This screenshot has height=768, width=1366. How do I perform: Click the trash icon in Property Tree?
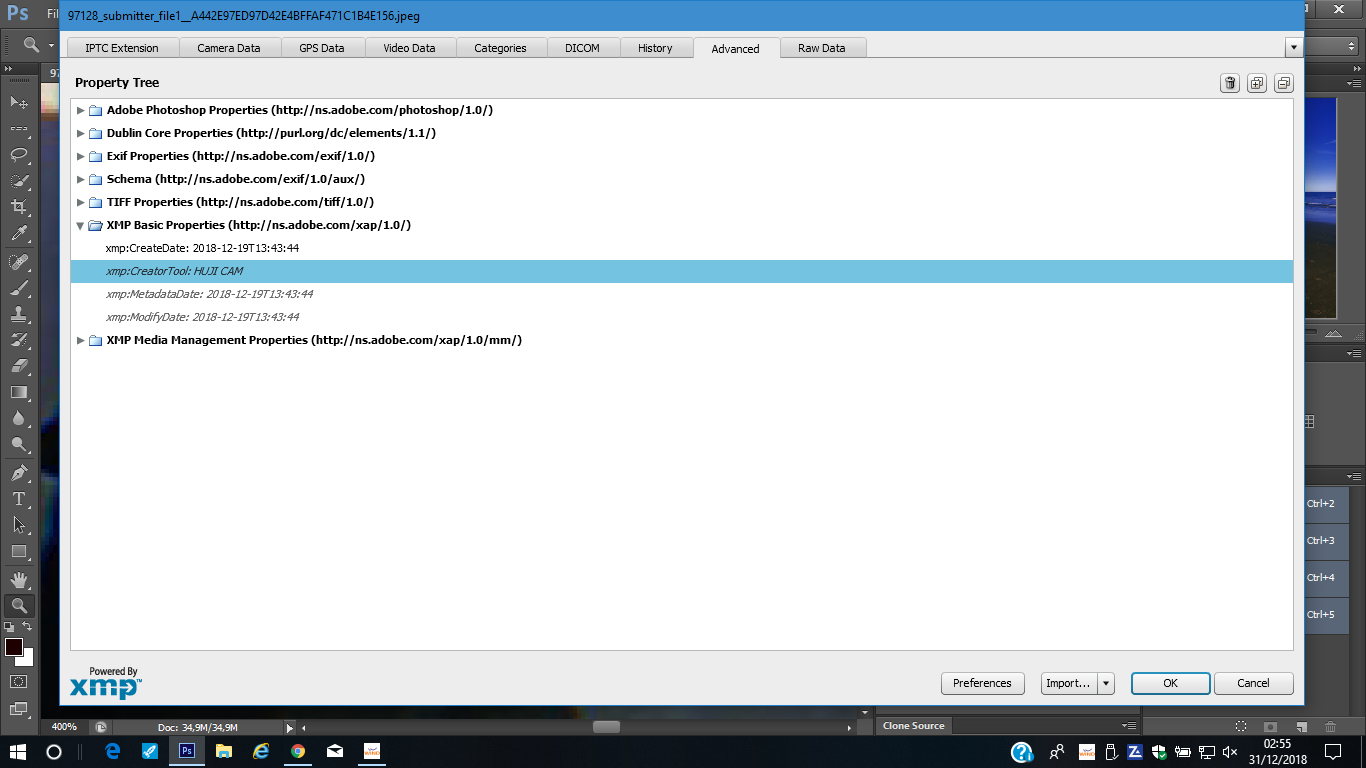[x=1230, y=83]
